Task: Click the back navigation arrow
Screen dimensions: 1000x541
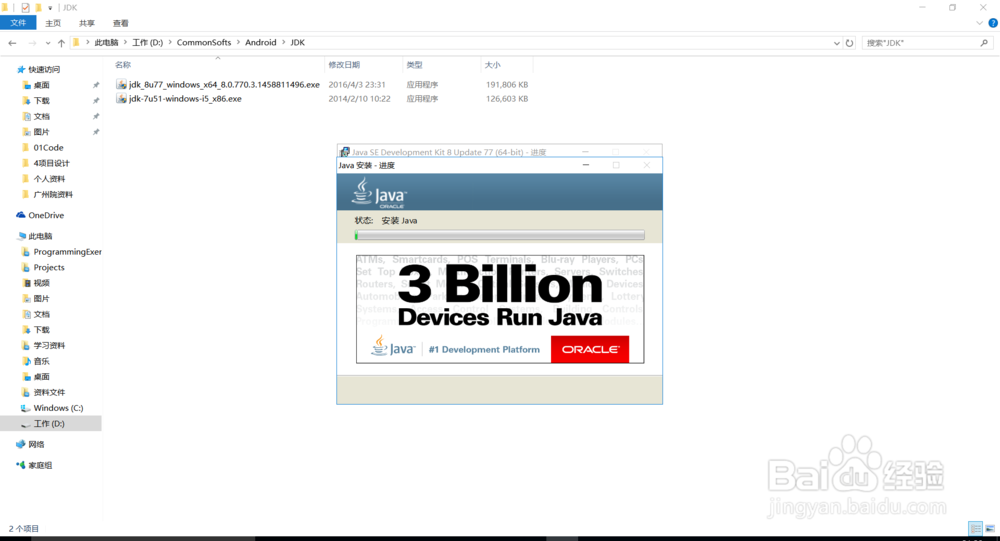Action: (13, 43)
